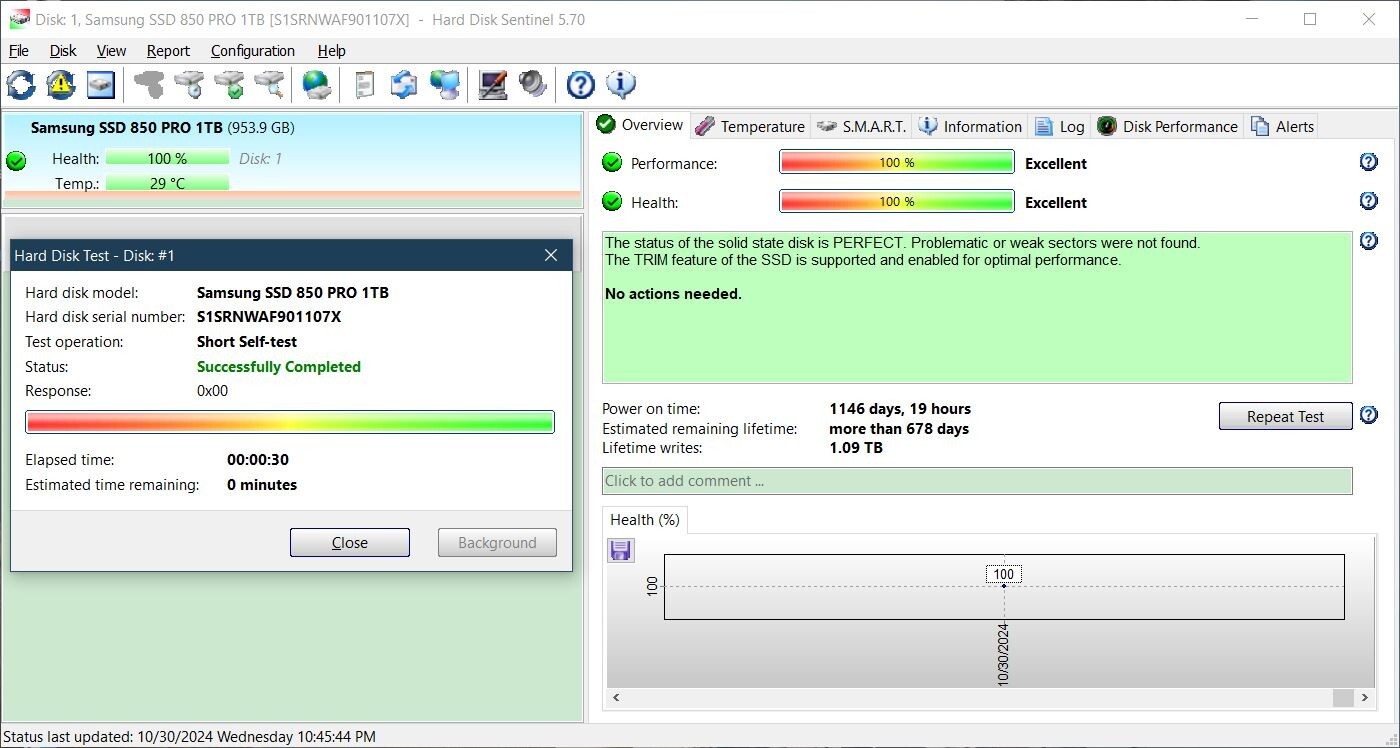Image resolution: width=1400 pixels, height=748 pixels.
Task: Open the Disk Performance tab
Action: pos(1168,126)
